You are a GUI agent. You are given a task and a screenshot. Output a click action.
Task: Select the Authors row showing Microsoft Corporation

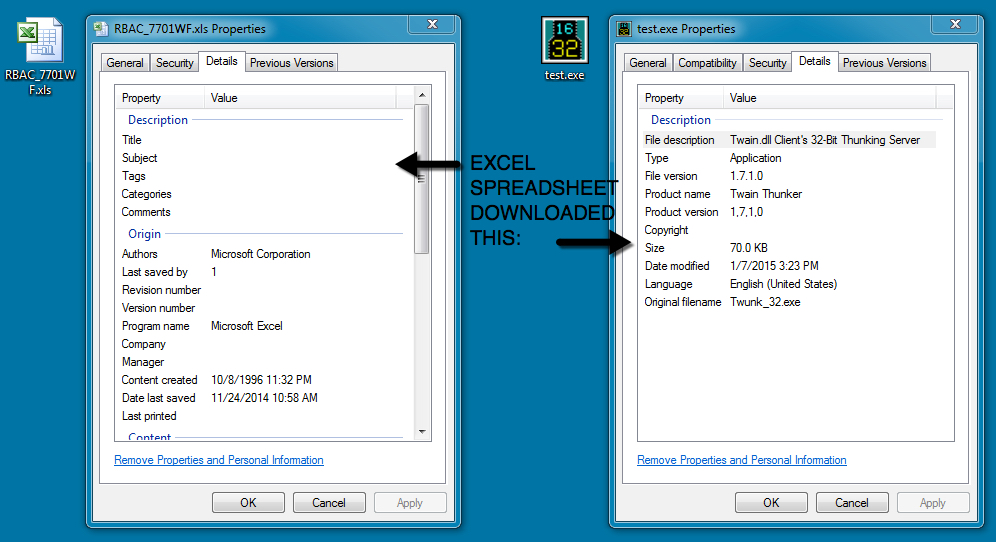point(260,254)
